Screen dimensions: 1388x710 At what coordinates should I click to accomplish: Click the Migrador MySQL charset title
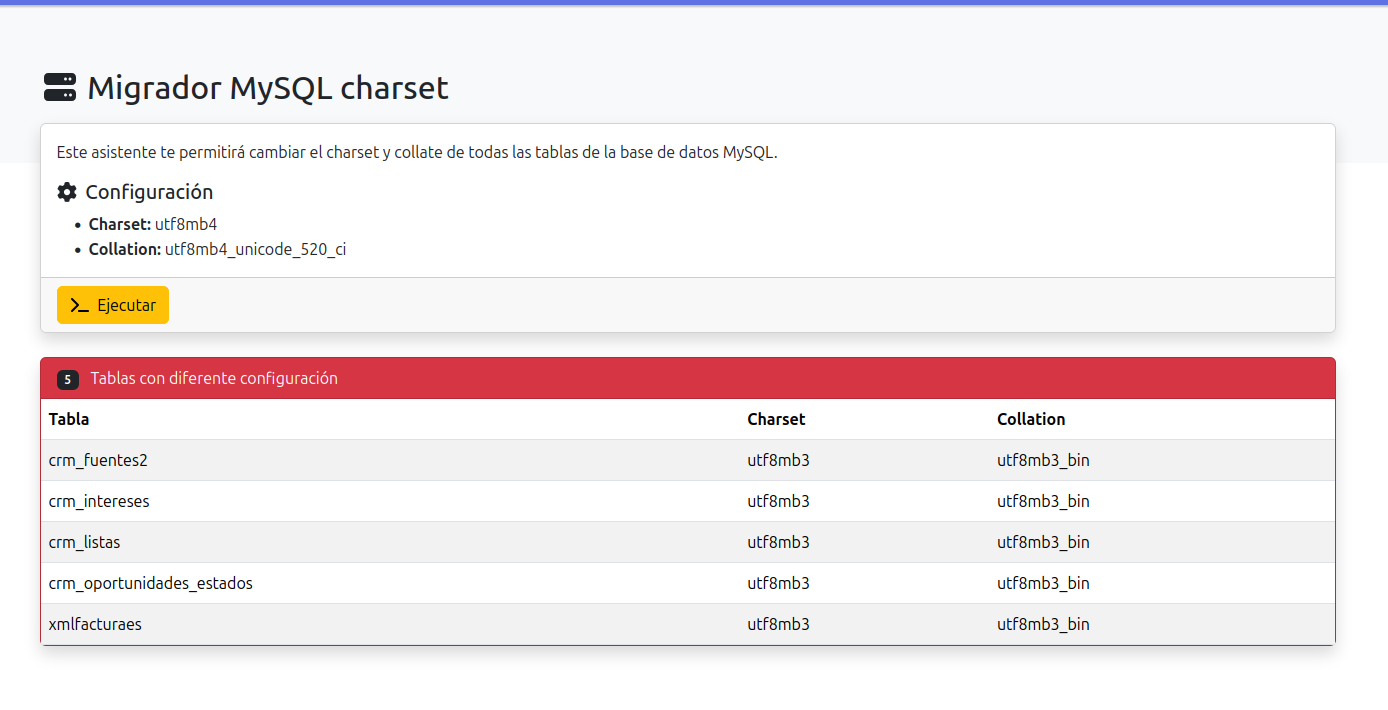[x=267, y=88]
